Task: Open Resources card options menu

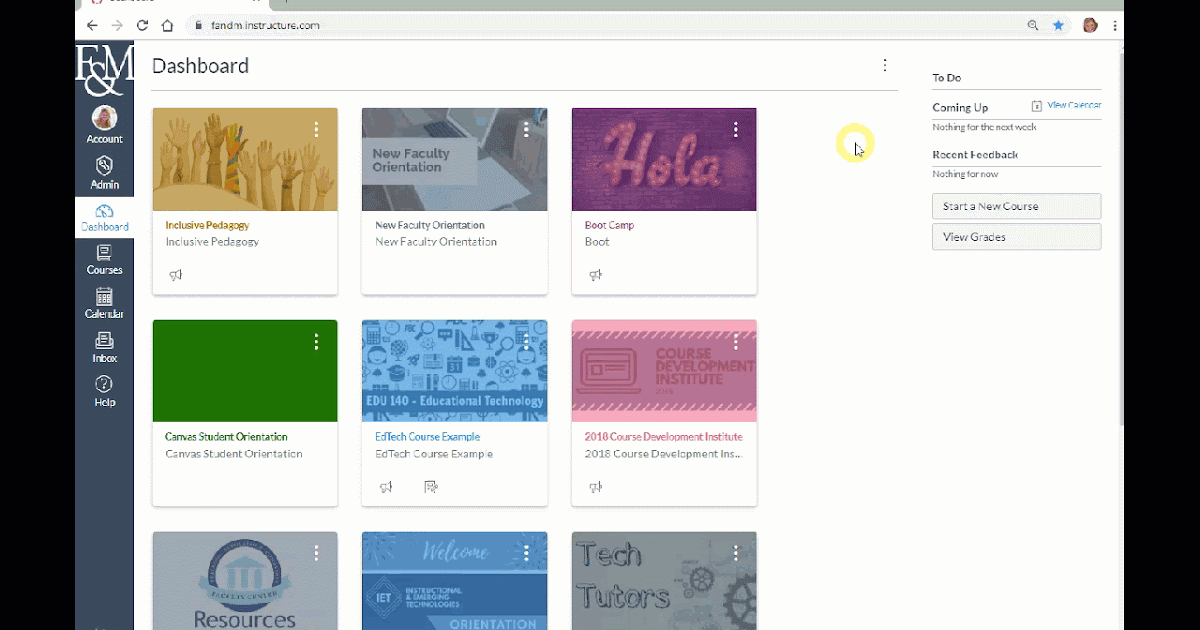Action: click(316, 553)
